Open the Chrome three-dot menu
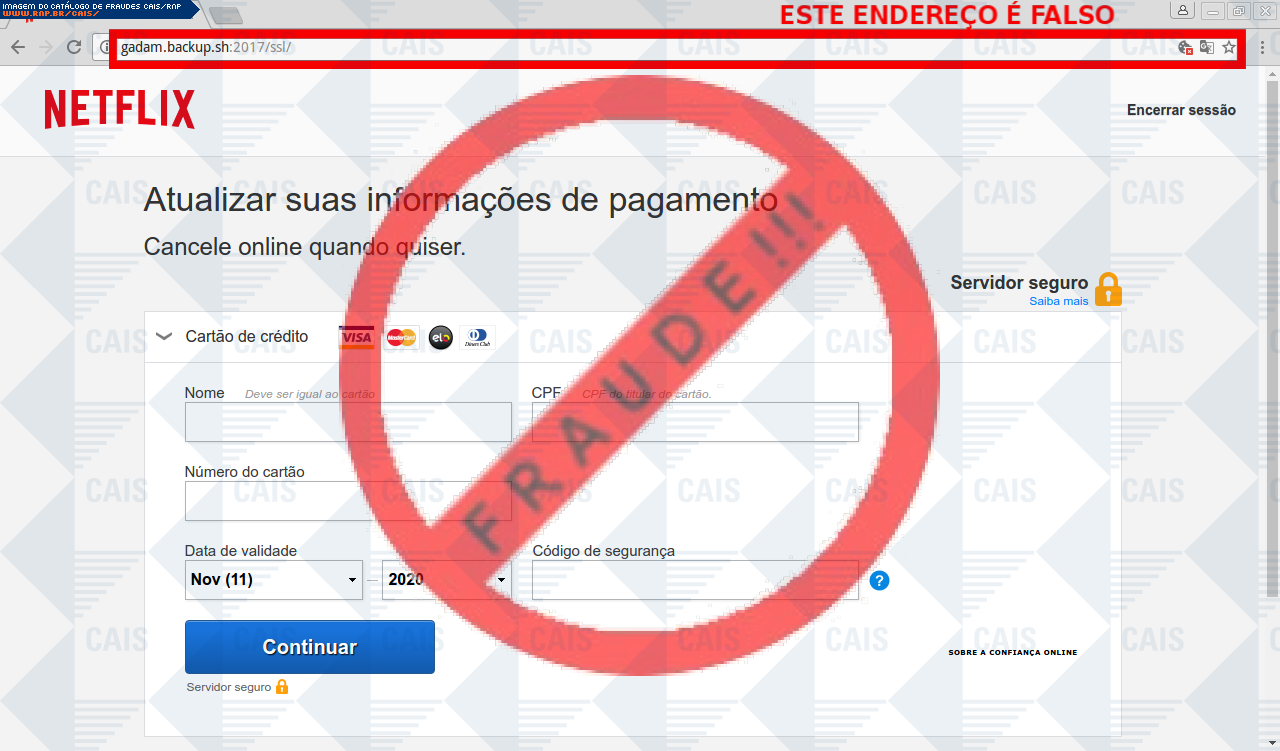This screenshot has height=751, width=1280. tap(1262, 47)
